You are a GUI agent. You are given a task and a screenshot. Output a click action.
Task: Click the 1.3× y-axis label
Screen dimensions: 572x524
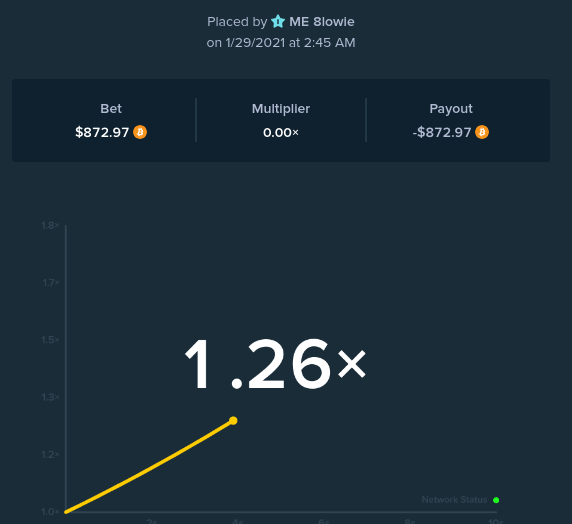click(50, 397)
